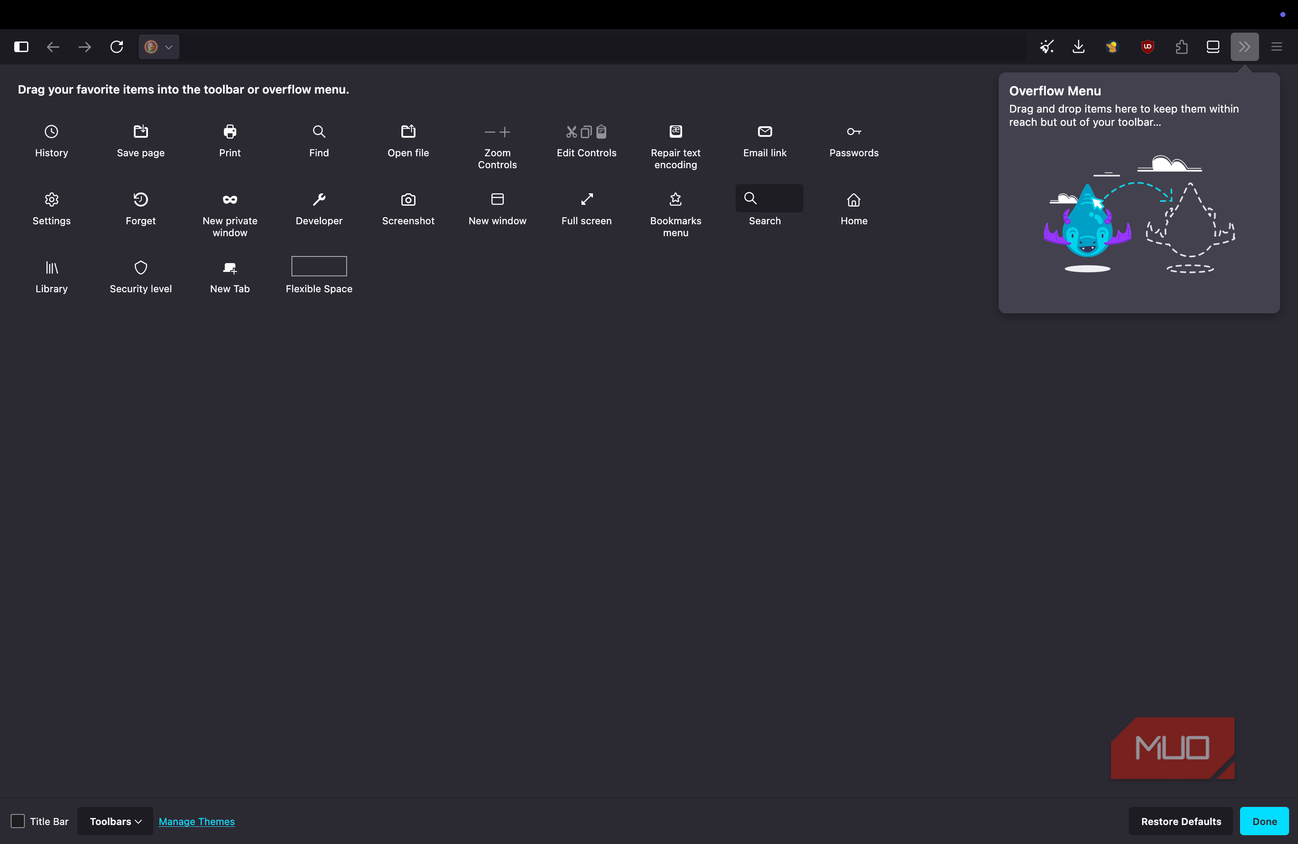
Task: Select the Settings gear item
Action: [x=52, y=210]
